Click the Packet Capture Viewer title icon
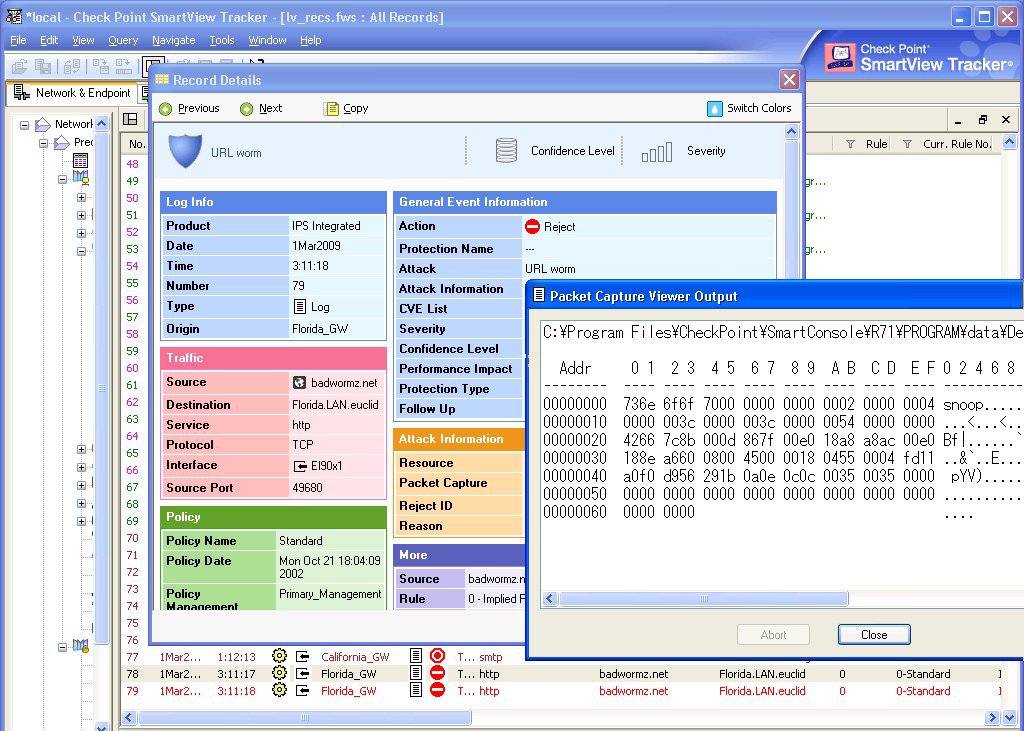The image size is (1024, 731). click(539, 295)
